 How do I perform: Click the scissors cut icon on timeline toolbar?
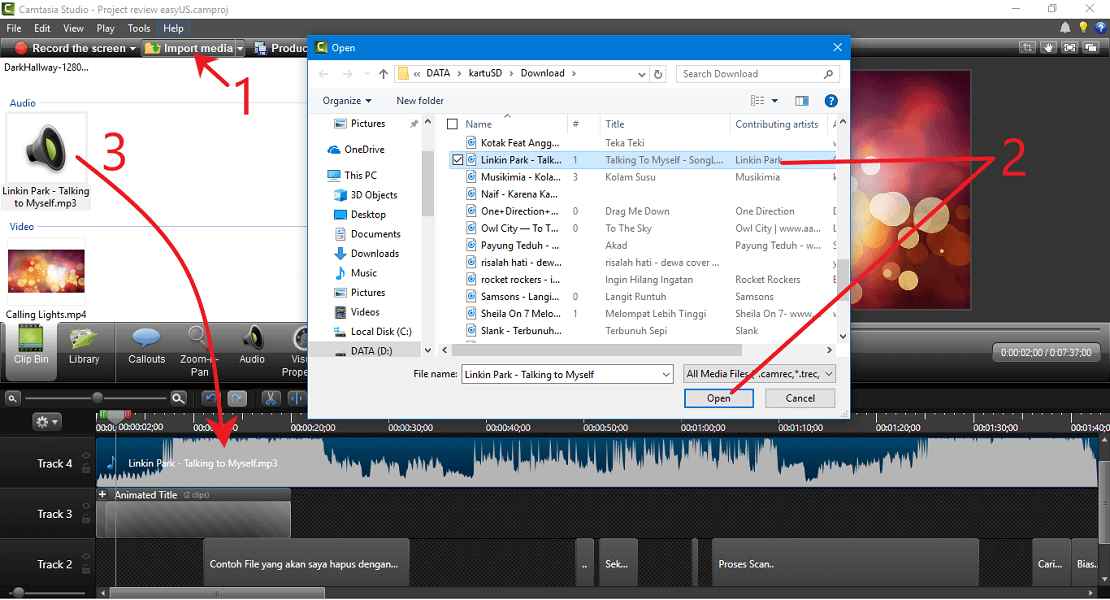(x=270, y=398)
